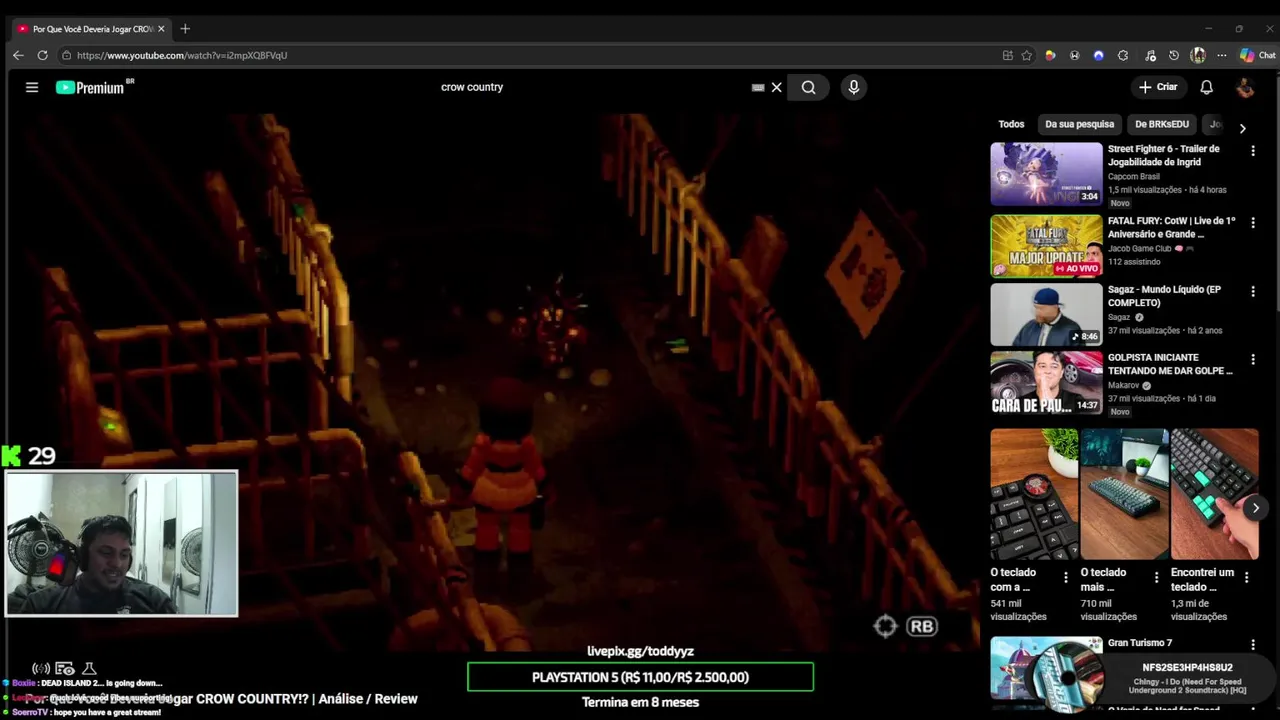
Task: Open YouTube account avatar menu
Action: coord(1245,87)
